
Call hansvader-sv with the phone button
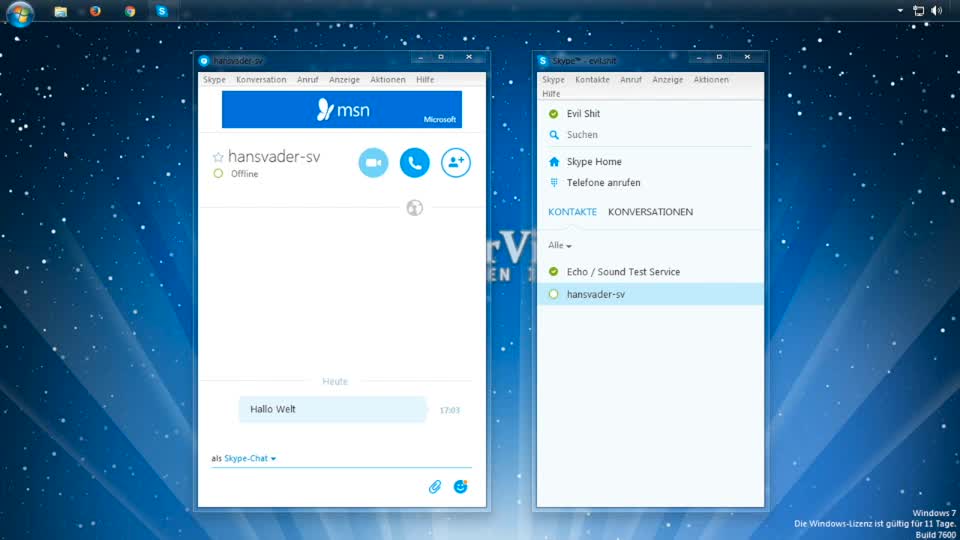(414, 163)
